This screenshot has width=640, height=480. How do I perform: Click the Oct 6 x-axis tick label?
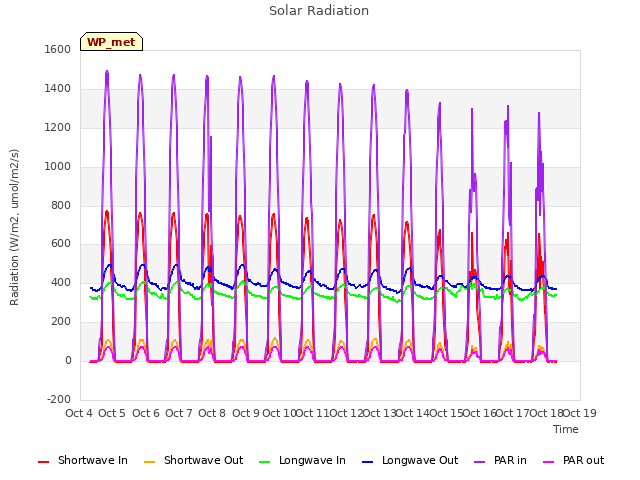point(146,413)
